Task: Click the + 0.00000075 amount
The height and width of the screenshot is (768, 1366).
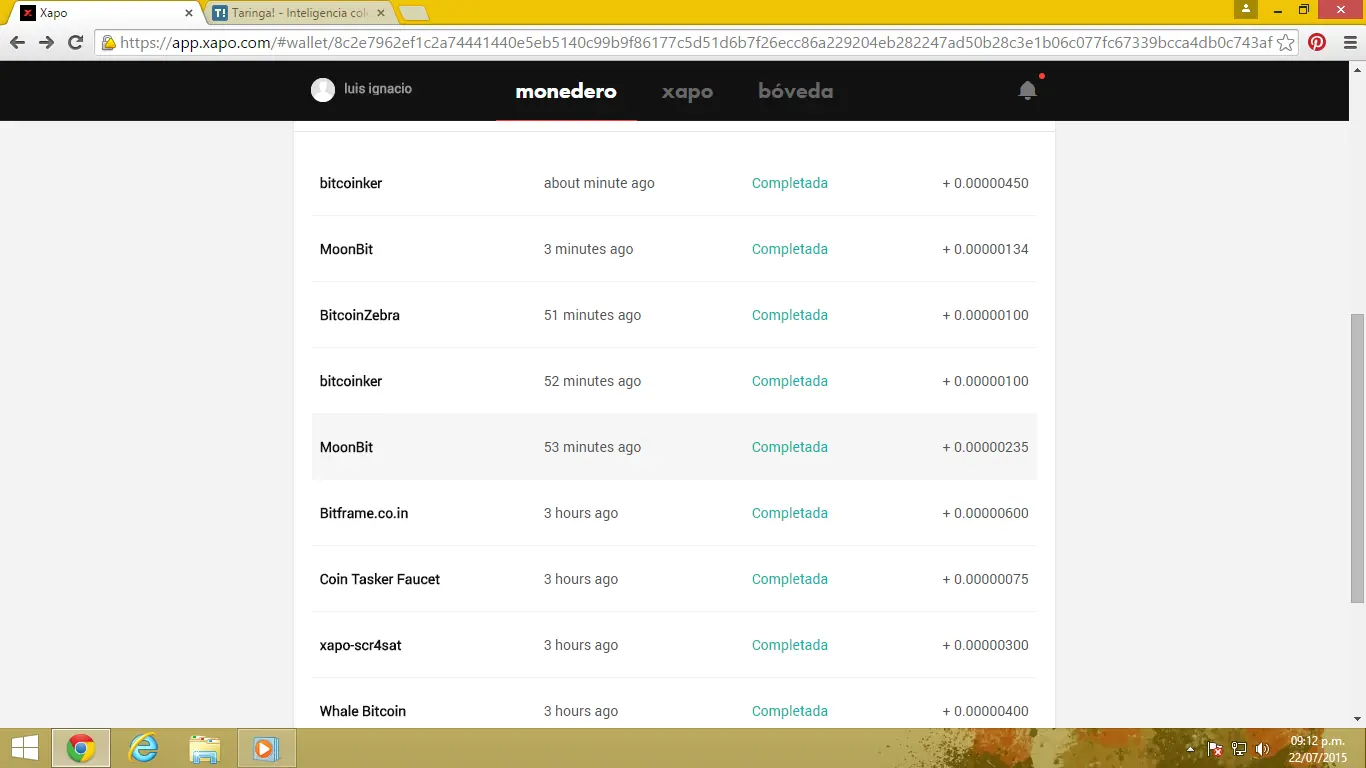Action: 985,579
